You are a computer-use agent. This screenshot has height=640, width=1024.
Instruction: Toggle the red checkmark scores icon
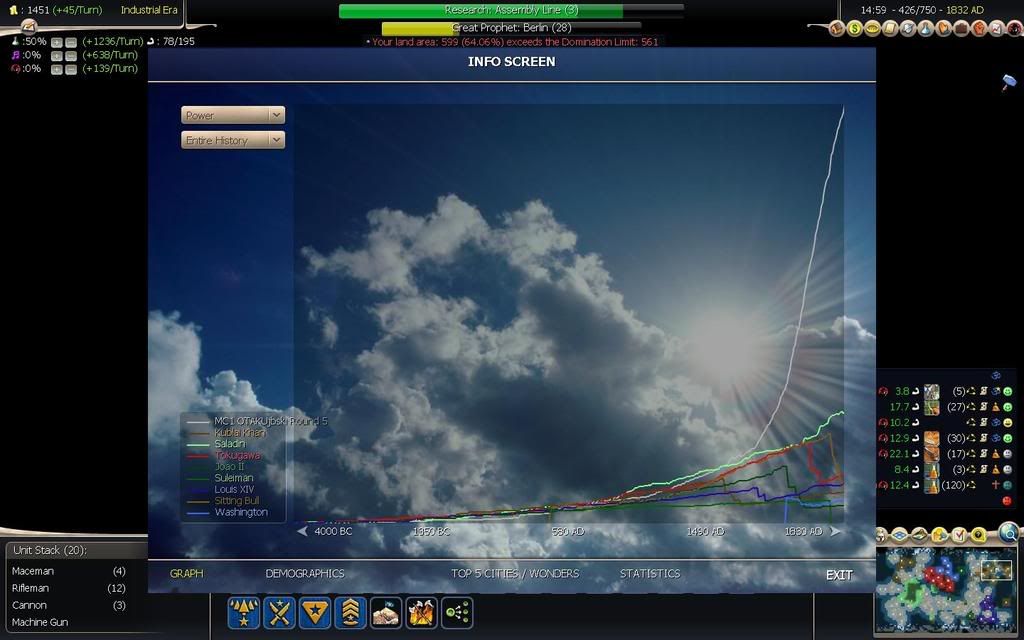click(x=959, y=536)
